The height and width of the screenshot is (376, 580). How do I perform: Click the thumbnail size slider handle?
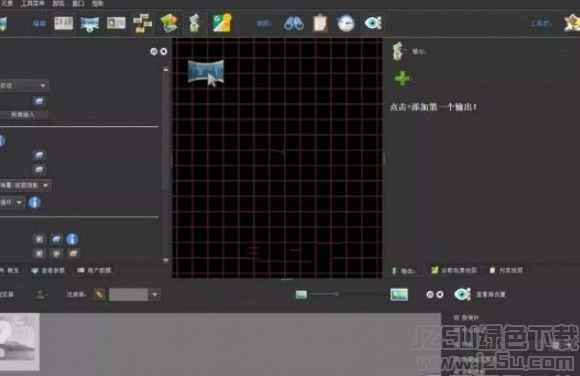pyautogui.click(x=336, y=294)
